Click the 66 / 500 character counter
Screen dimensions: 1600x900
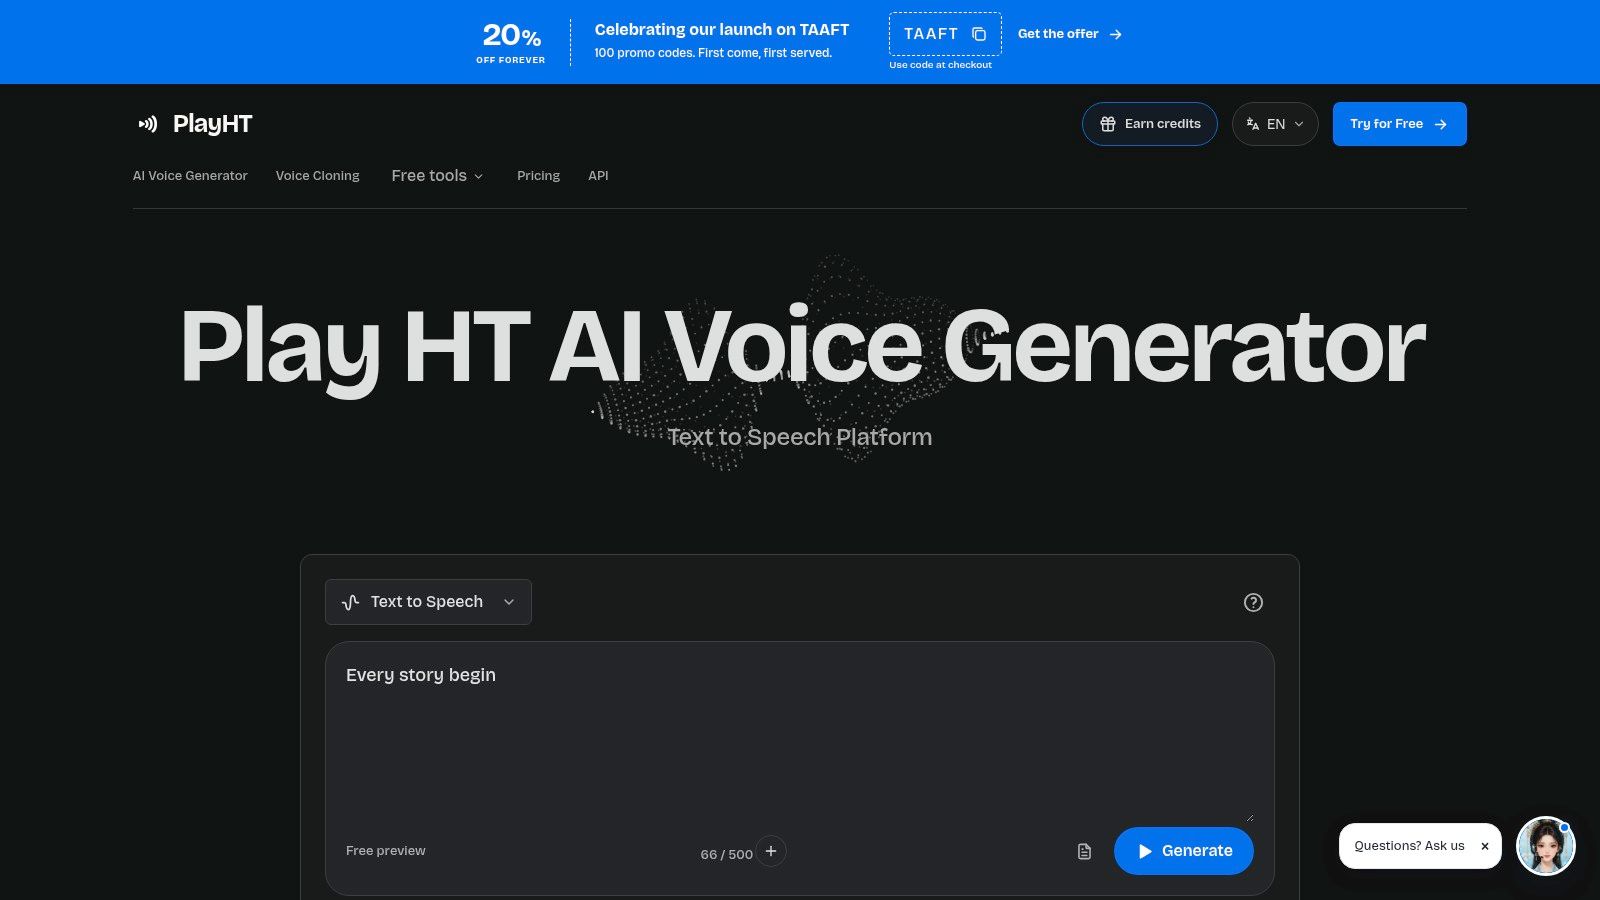[726, 855]
